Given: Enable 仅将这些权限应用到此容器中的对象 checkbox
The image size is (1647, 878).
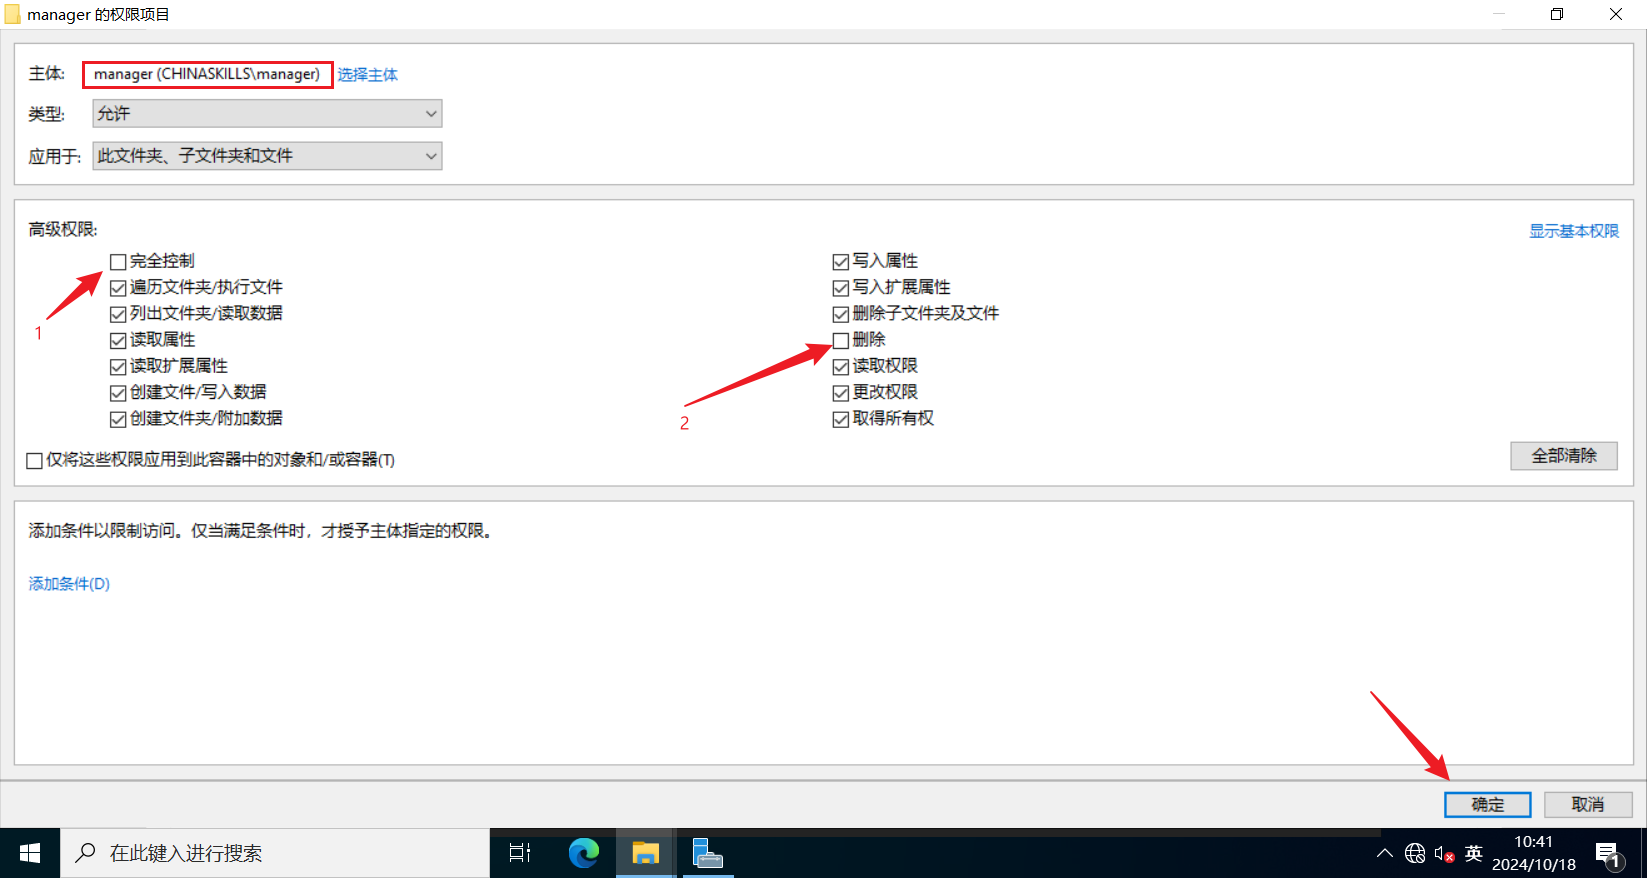Looking at the screenshot, I should (x=35, y=461).
